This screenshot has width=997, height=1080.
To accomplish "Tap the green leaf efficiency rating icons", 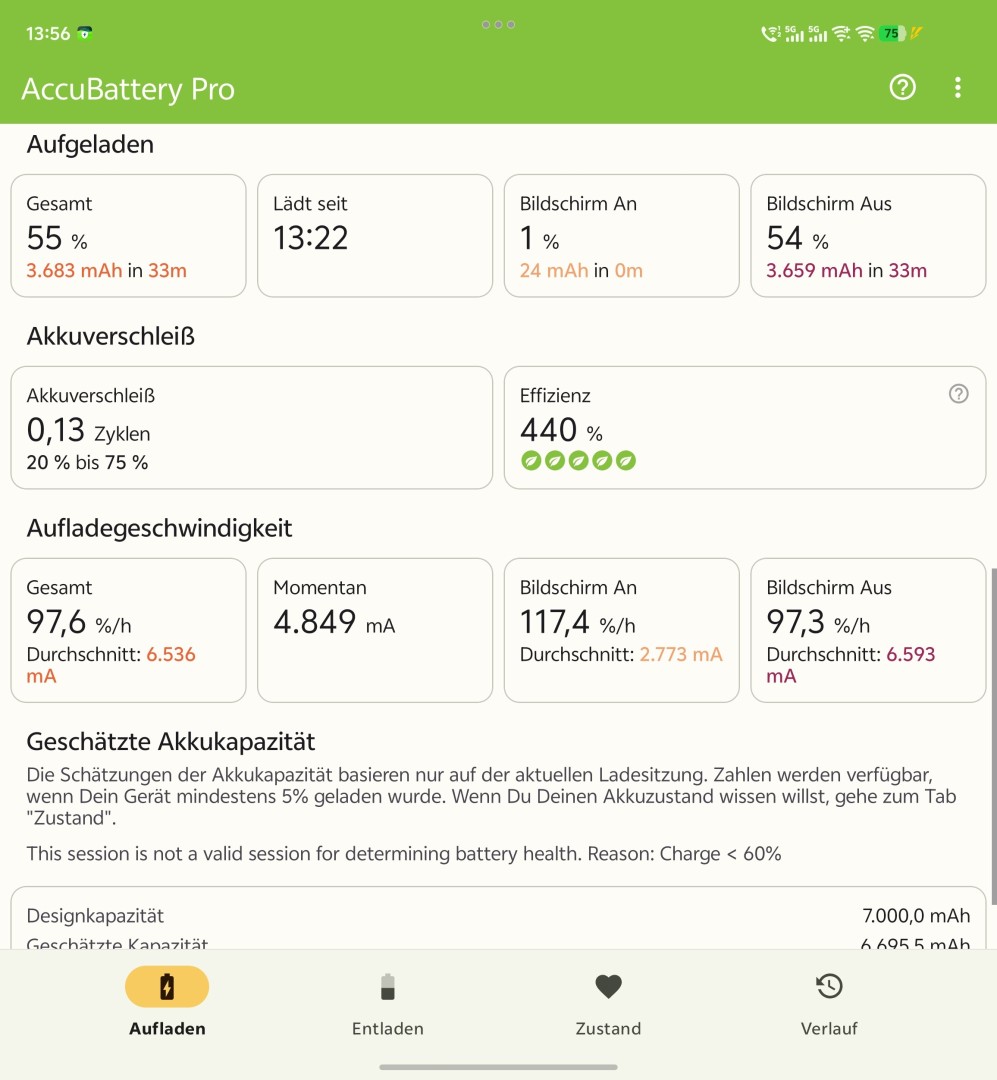I will click(578, 461).
